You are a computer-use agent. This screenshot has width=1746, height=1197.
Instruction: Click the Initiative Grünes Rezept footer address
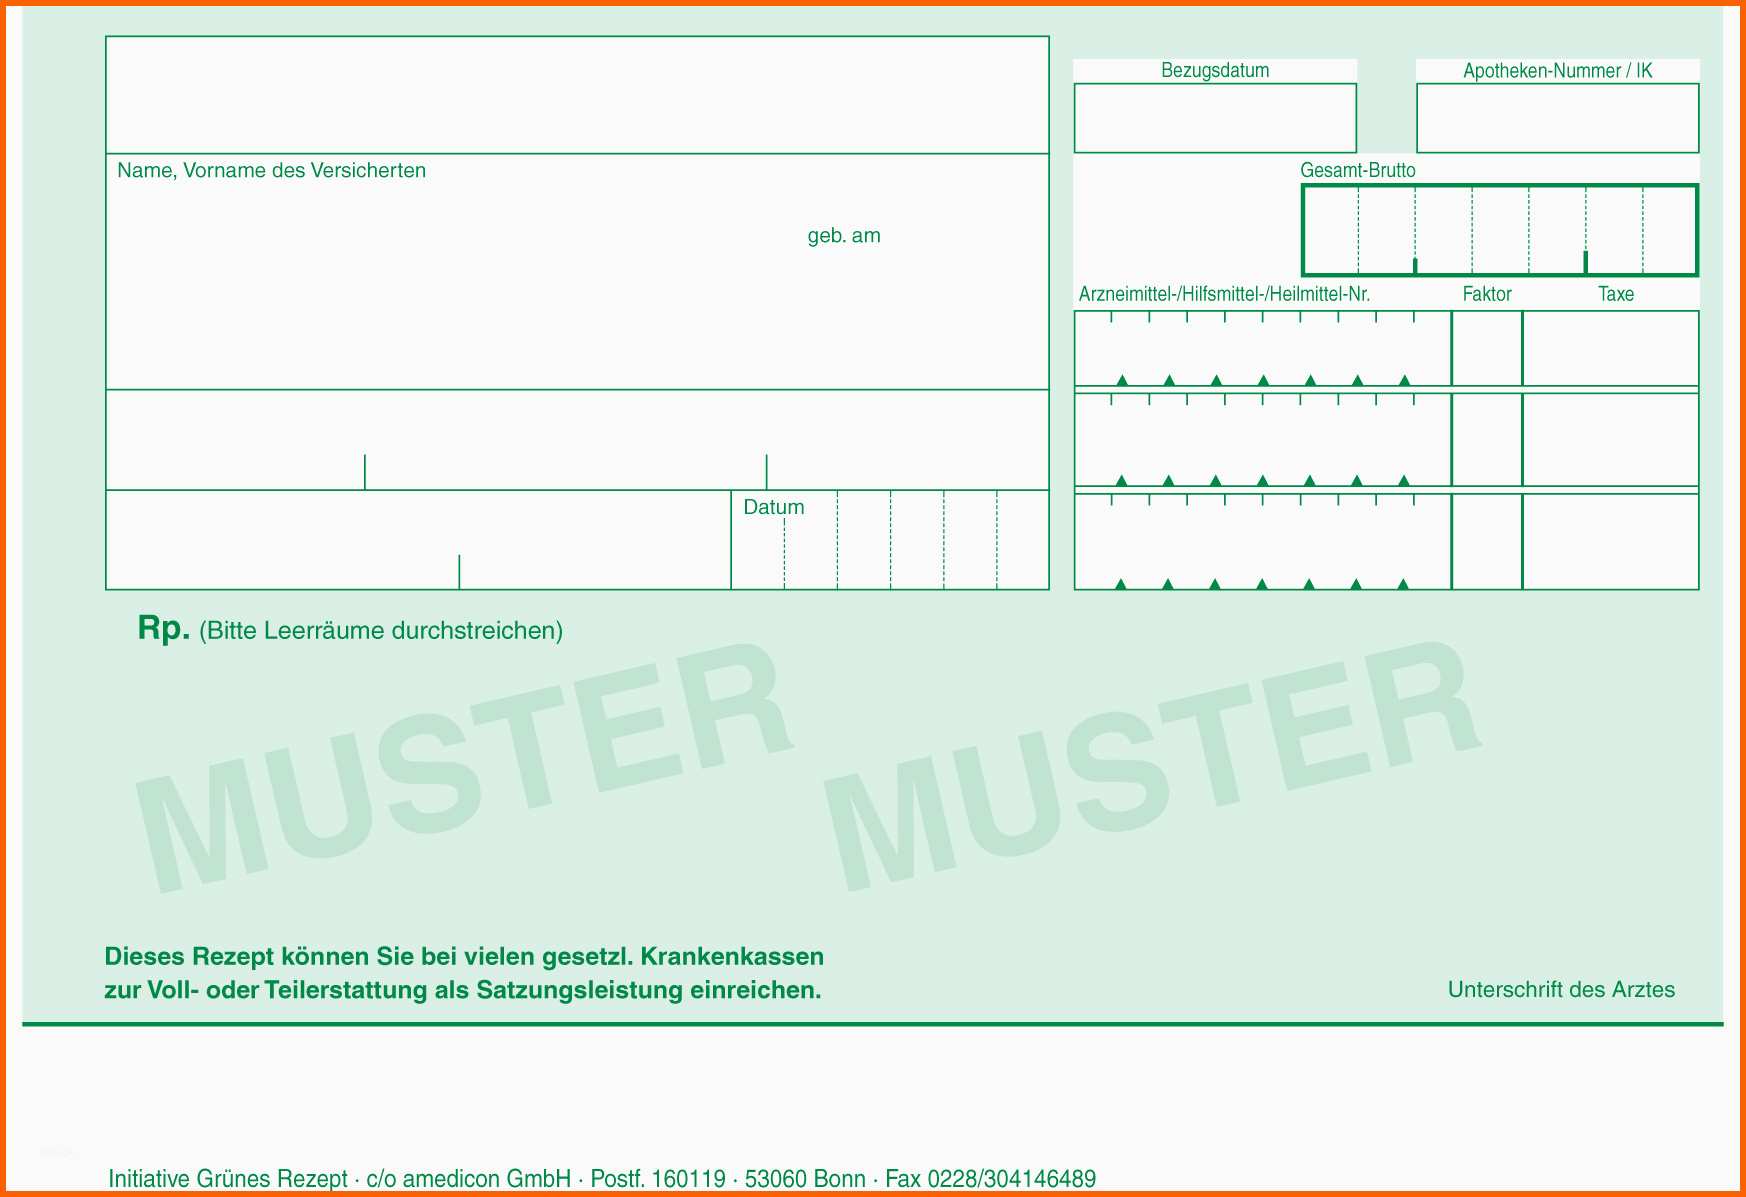coord(601,1179)
